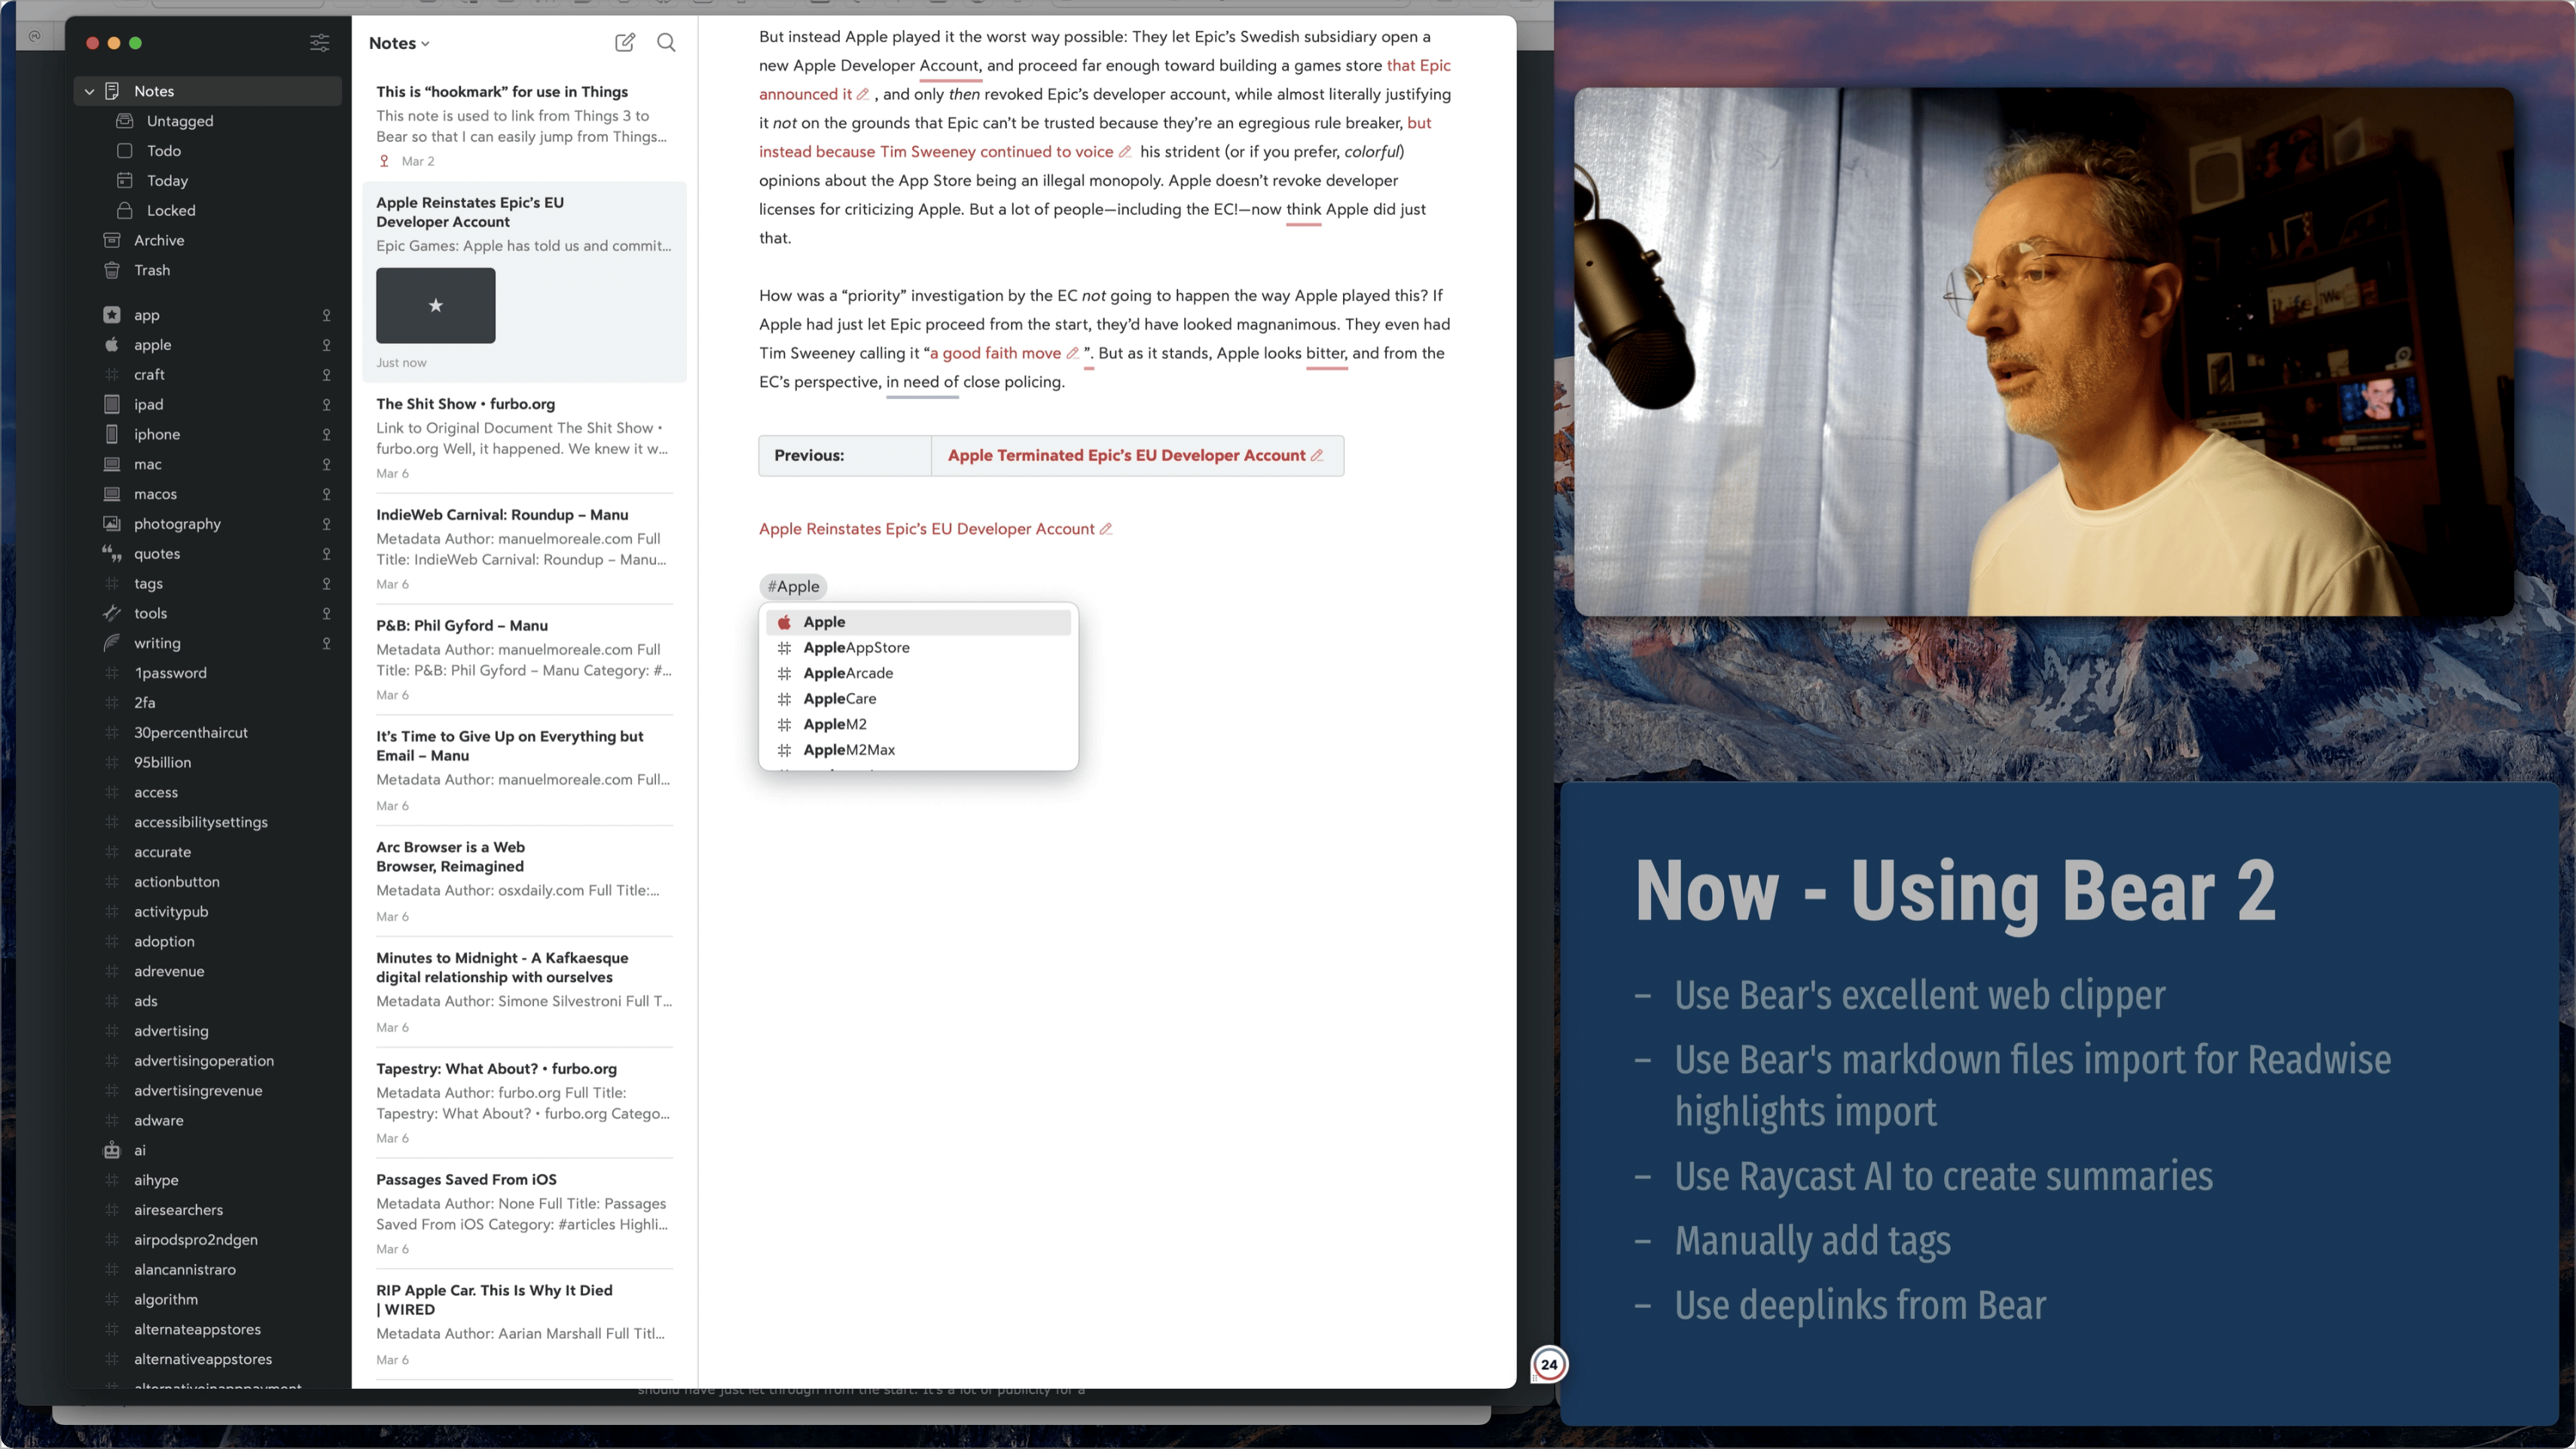The image size is (2576, 1449).
Task: Click the quotes tag quotation icon
Action: (112, 553)
